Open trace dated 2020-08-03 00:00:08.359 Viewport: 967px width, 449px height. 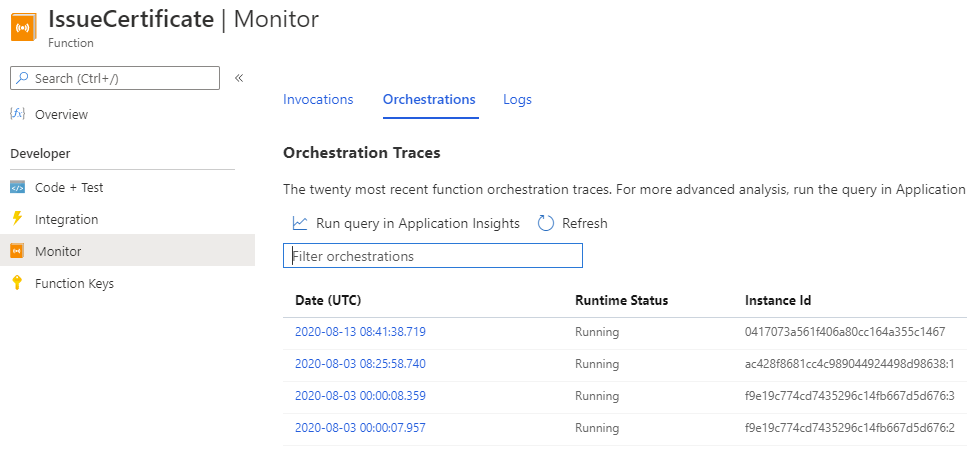[x=360, y=396]
